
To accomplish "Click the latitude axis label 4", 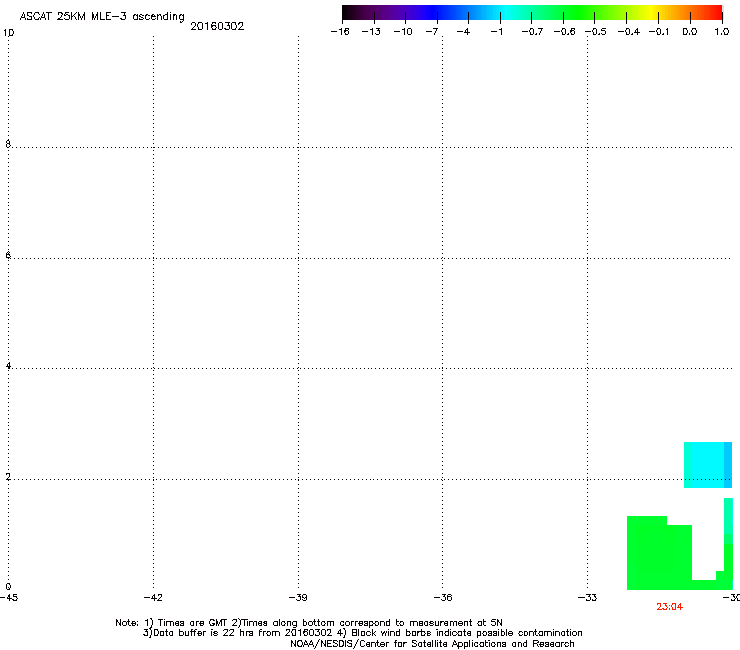I will click(8, 366).
